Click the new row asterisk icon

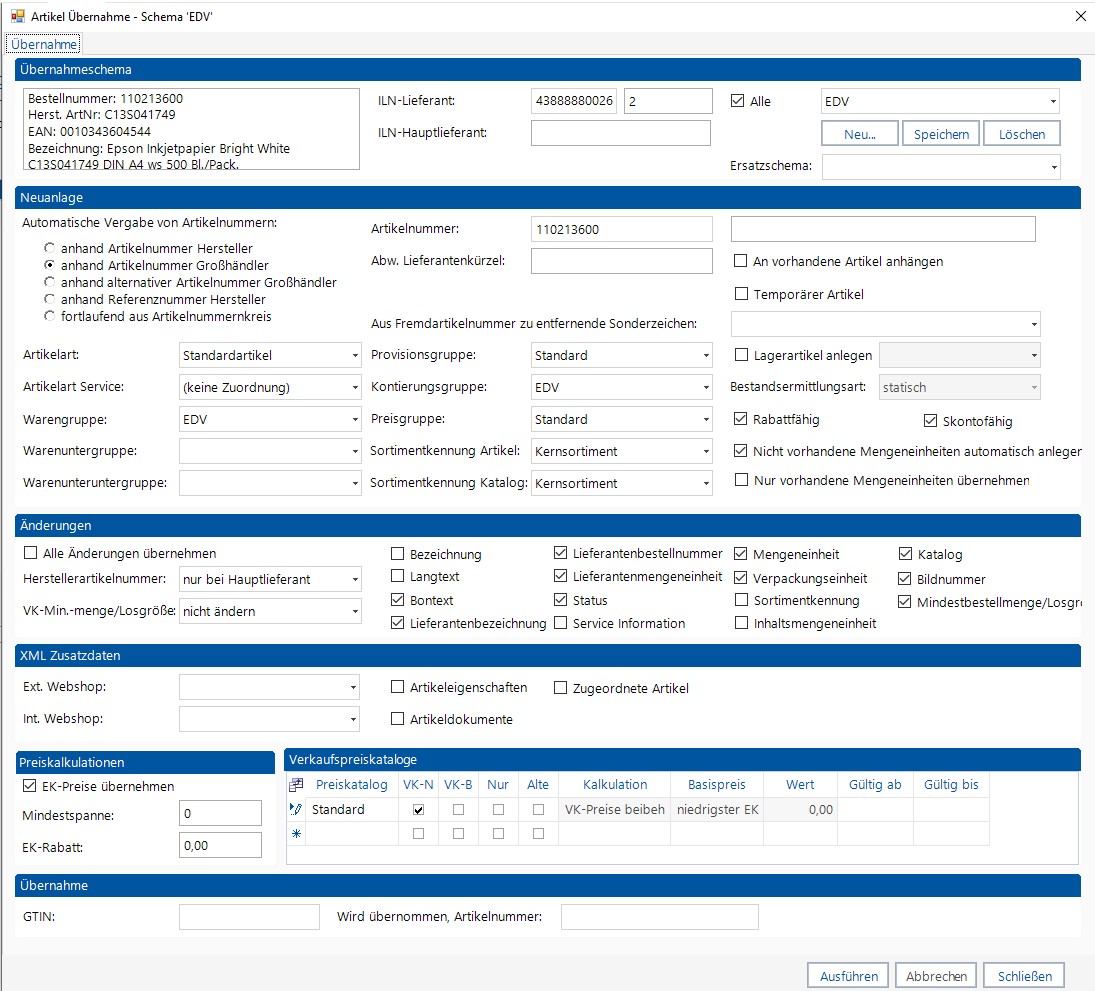(x=296, y=833)
